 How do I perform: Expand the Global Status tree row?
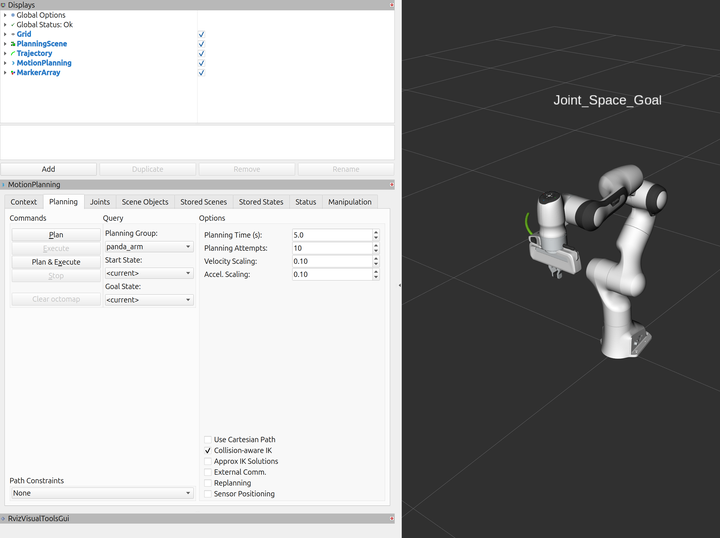(x=5, y=25)
